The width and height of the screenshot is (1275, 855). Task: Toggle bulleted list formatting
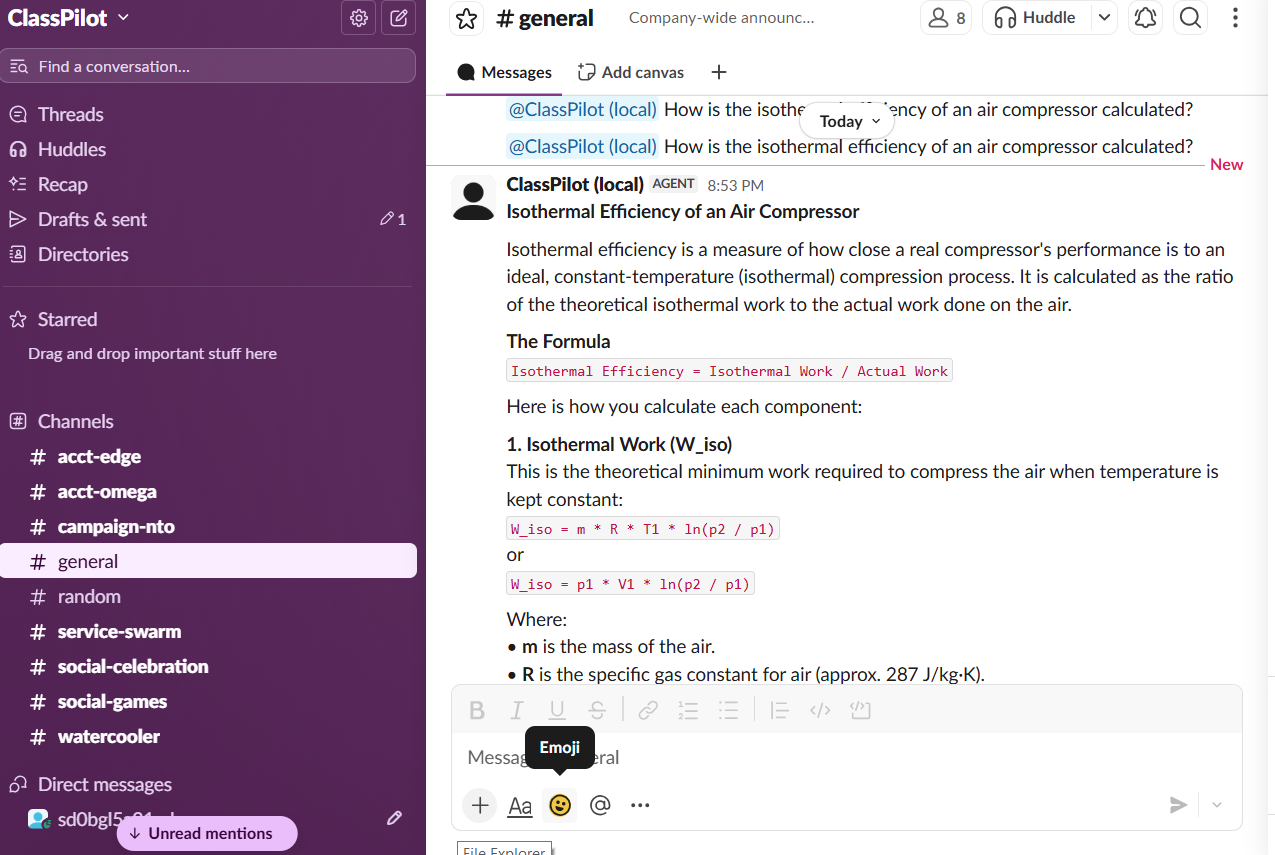728,710
